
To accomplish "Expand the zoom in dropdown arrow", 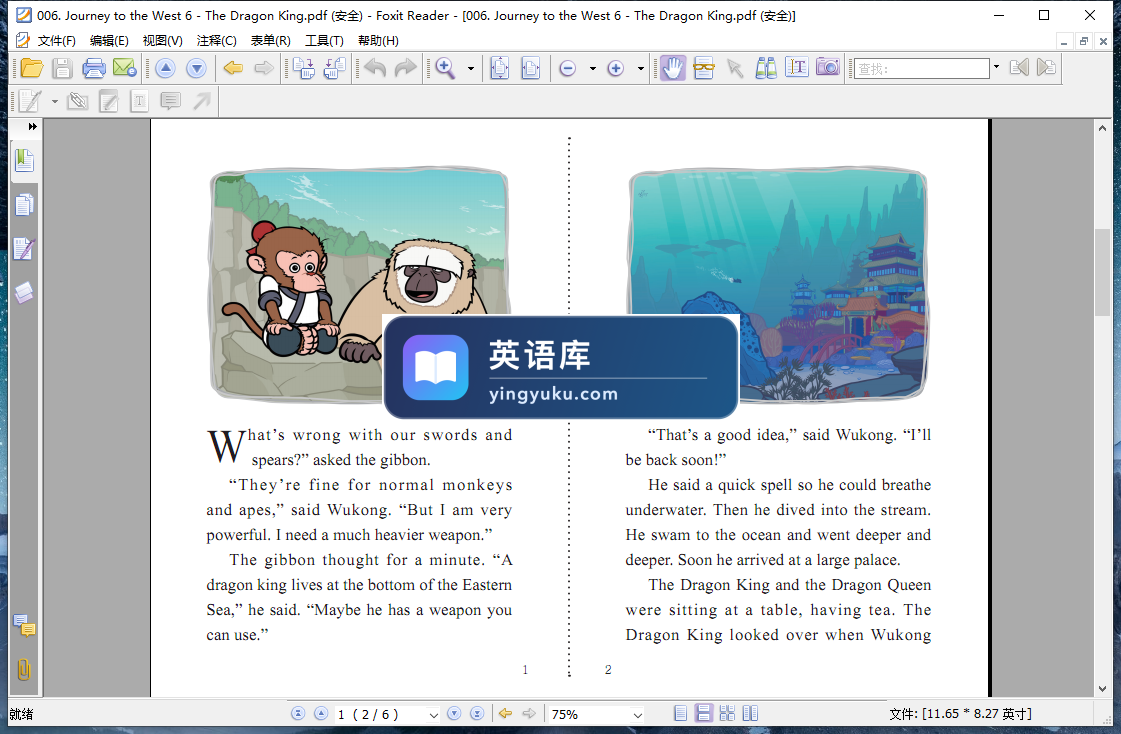I will coord(641,69).
